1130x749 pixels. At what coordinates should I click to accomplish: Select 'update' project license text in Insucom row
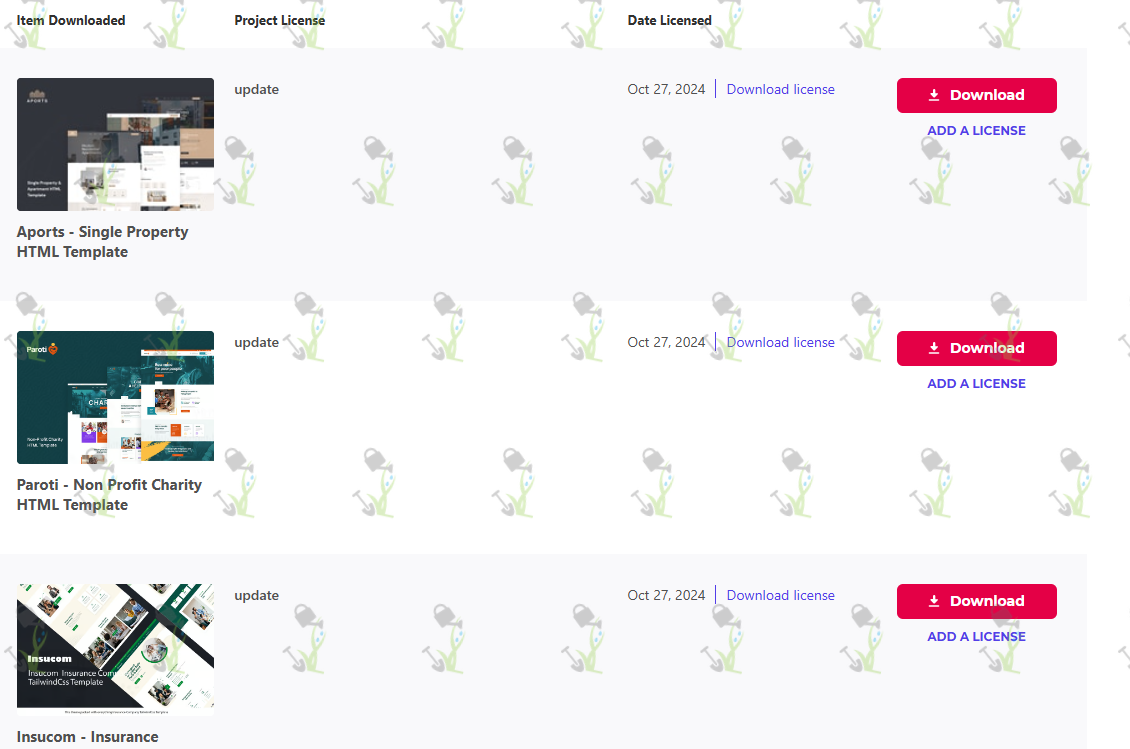pyautogui.click(x=257, y=595)
